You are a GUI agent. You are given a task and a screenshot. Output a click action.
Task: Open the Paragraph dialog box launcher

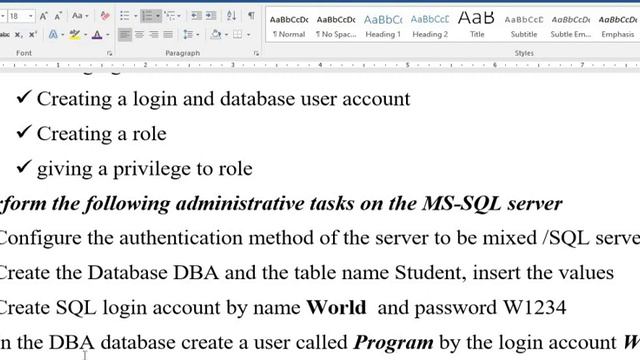click(x=256, y=53)
